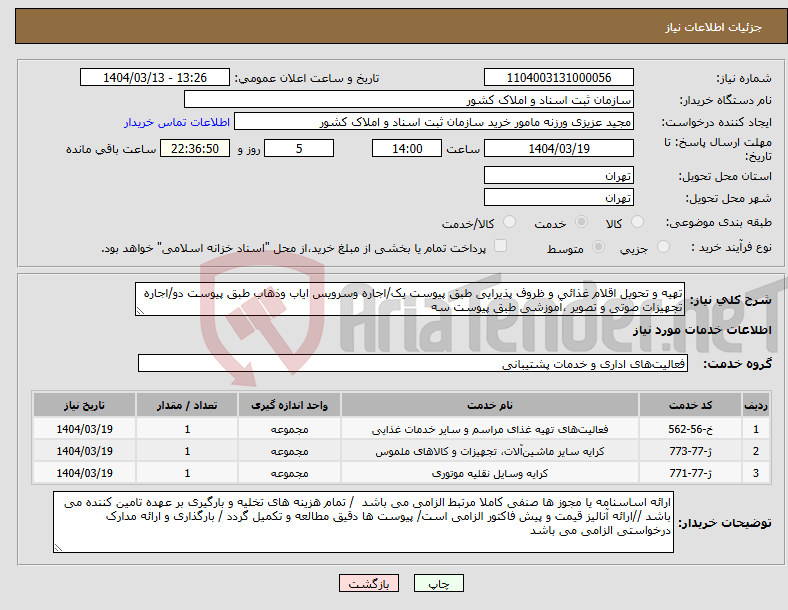
Task: Click the کد خدمت column header
Action: point(690,405)
